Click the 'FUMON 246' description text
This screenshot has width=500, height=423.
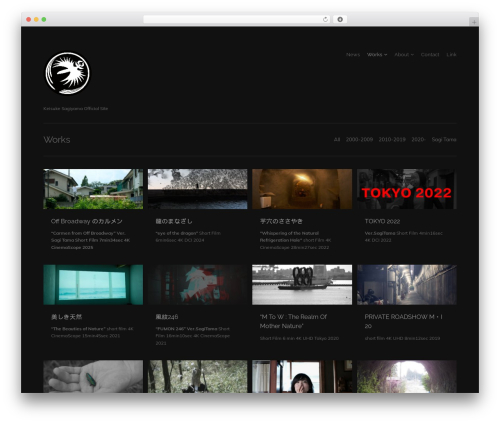pos(193,336)
